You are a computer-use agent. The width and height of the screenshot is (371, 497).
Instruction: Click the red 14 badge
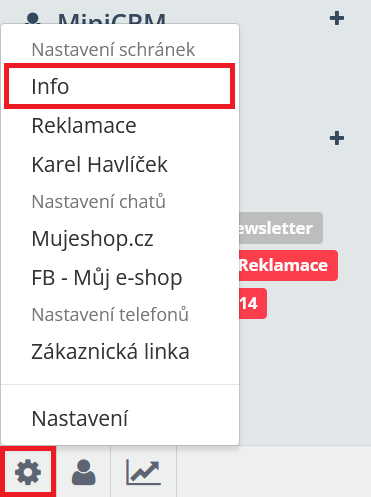[253, 303]
